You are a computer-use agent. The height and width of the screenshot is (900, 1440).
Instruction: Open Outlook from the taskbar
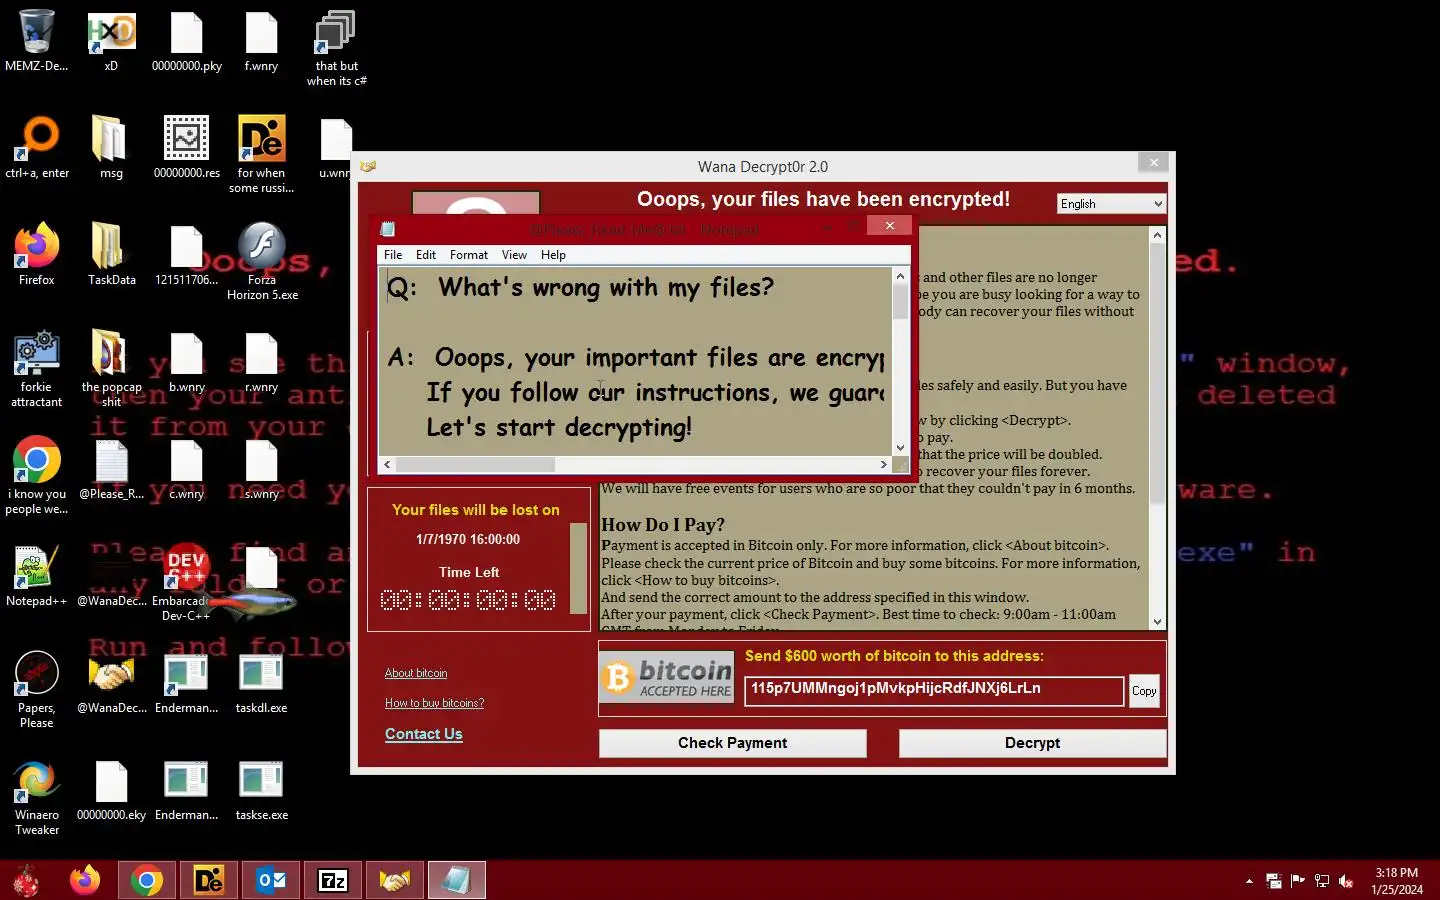point(271,880)
